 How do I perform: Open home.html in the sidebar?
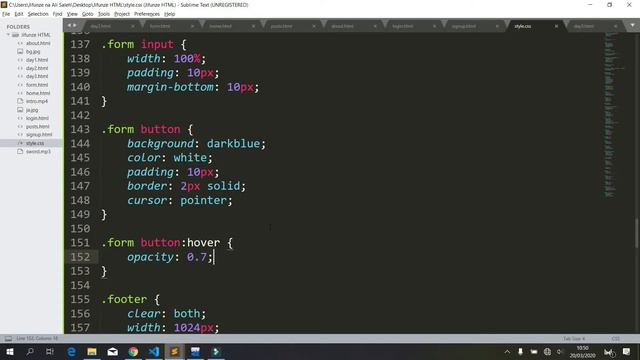(38, 93)
